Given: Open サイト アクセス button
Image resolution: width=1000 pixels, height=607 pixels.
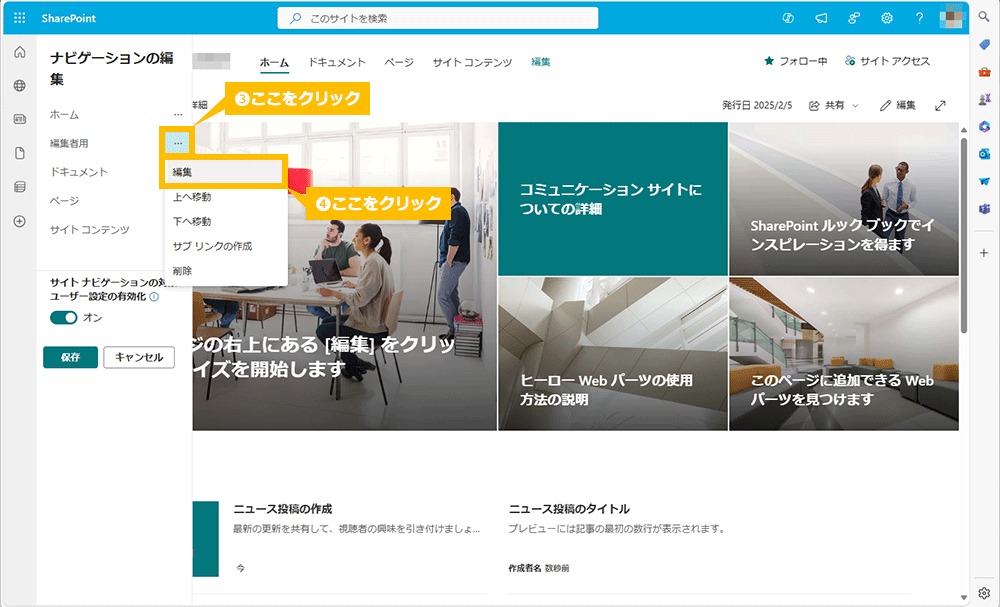Looking at the screenshot, I should tap(887, 61).
